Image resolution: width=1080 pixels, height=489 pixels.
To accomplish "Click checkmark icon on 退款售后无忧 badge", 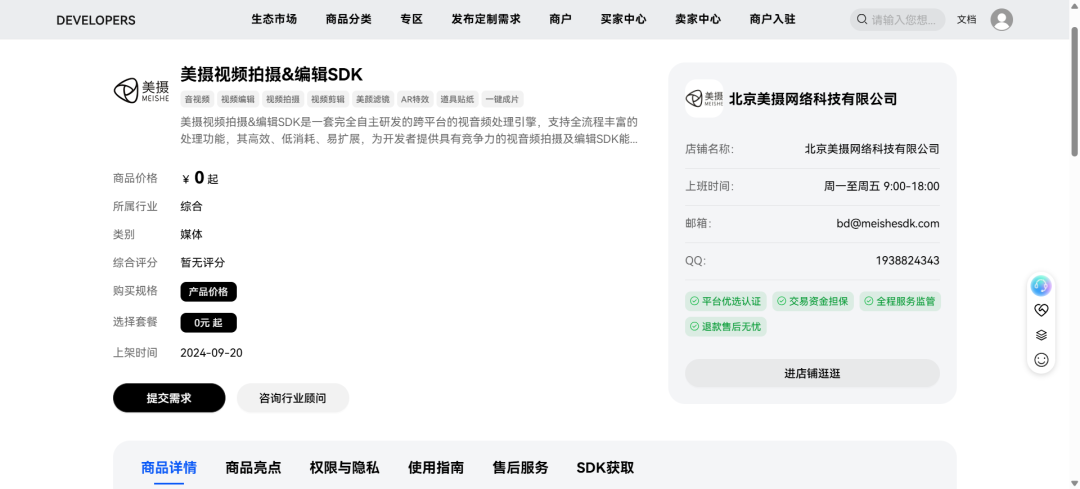I will [x=694, y=327].
